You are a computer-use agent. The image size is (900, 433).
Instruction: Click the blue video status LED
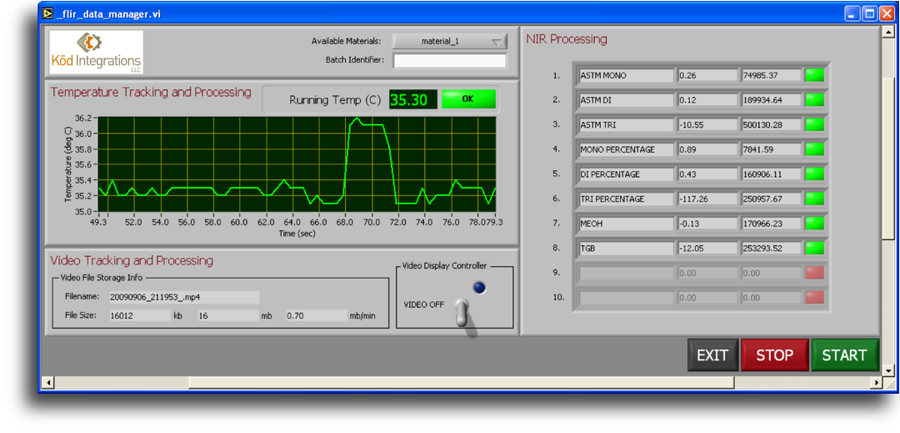479,288
